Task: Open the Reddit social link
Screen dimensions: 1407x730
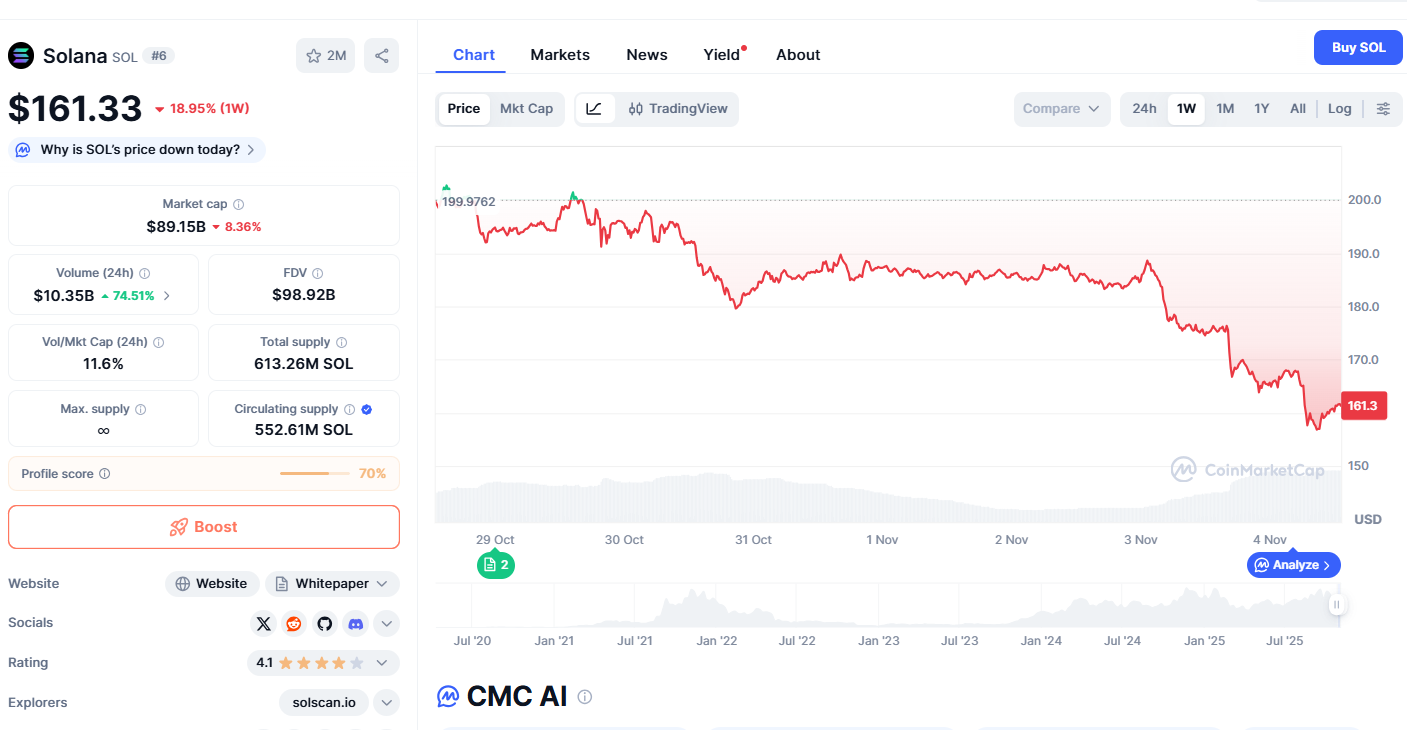Action: point(294,624)
